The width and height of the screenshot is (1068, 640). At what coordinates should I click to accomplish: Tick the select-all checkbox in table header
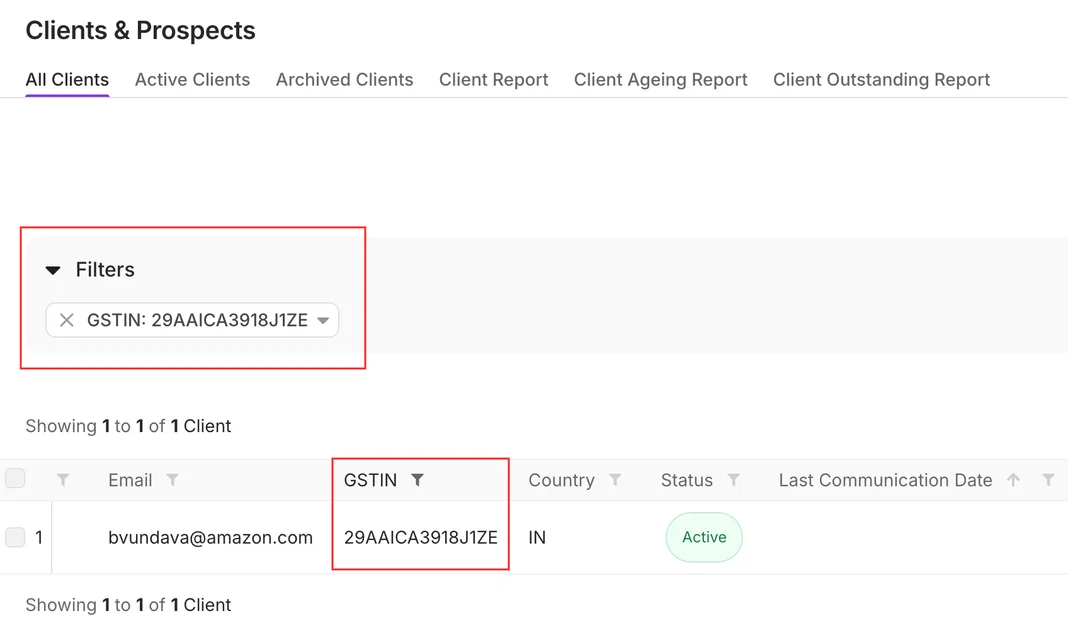click(x=15, y=479)
